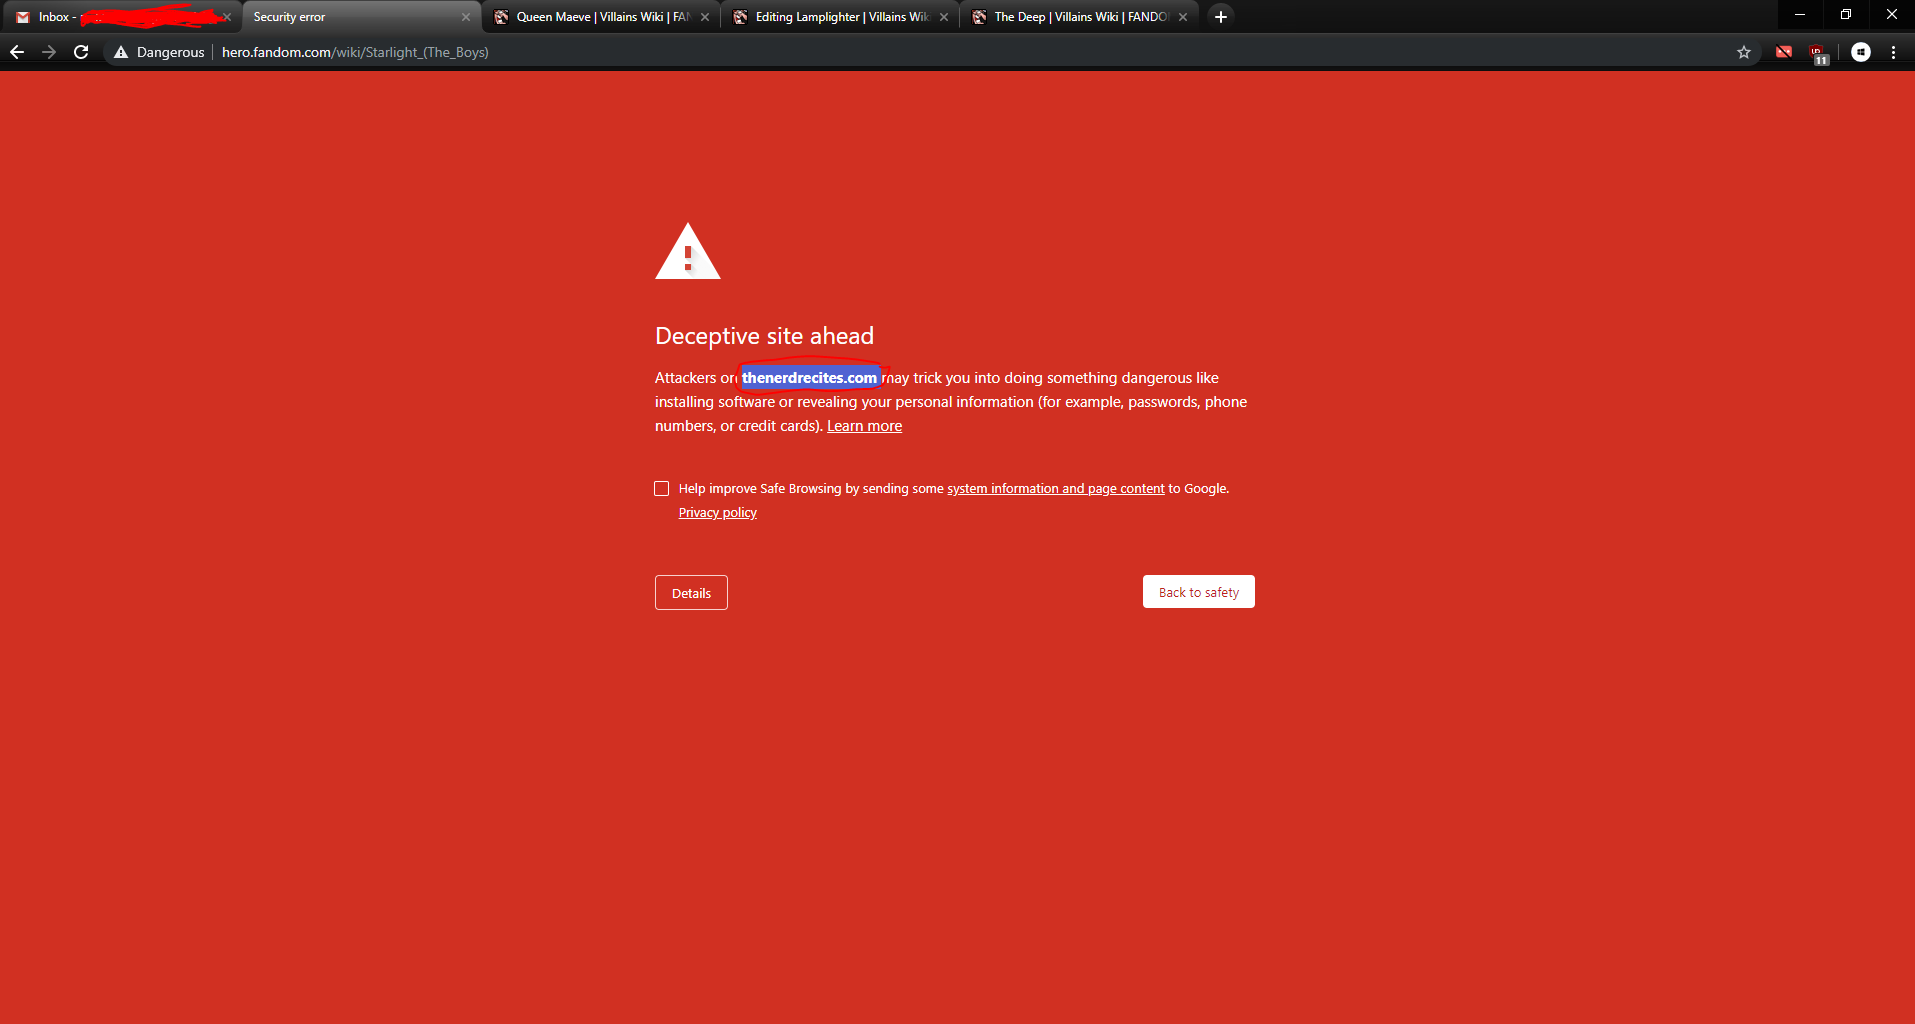
Task: Open the red blocked-camera extension icon
Action: tap(1784, 52)
